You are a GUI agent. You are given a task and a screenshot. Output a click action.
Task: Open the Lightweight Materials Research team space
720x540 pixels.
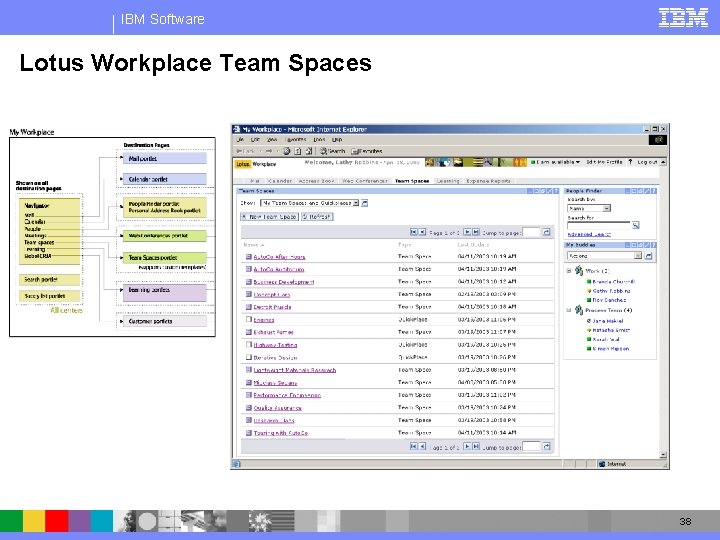pyautogui.click(x=295, y=370)
